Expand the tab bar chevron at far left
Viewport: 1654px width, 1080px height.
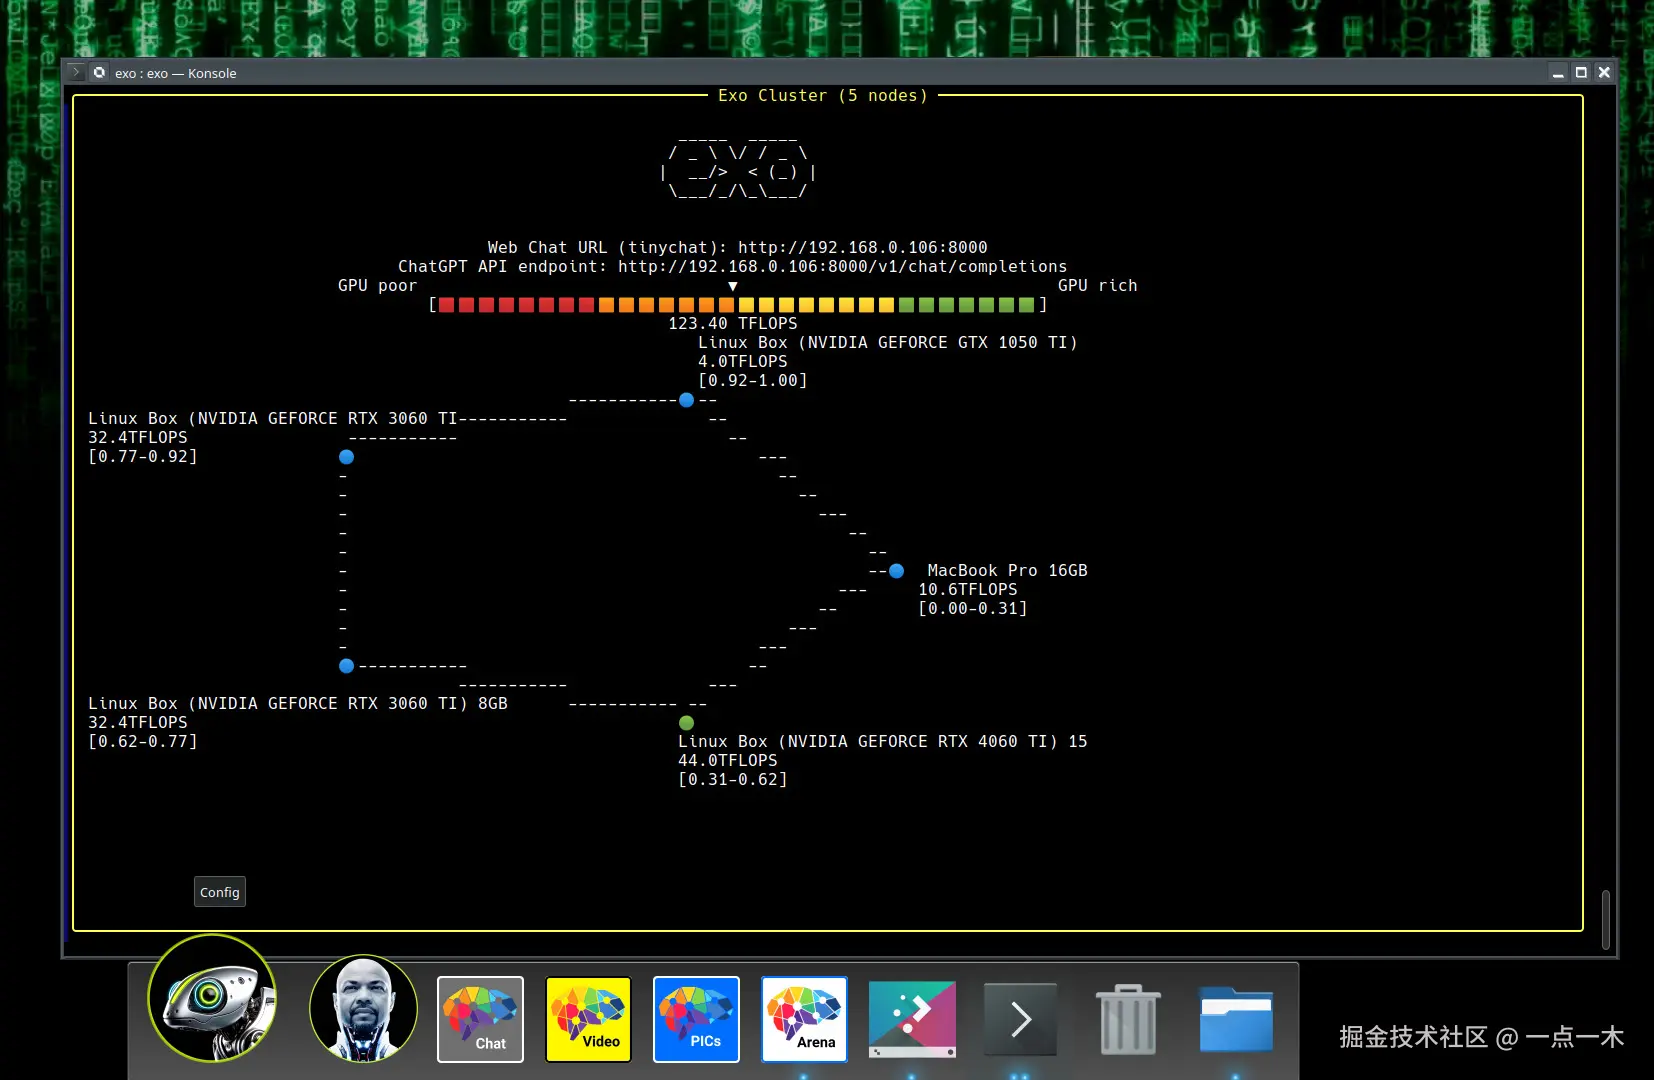tap(76, 72)
